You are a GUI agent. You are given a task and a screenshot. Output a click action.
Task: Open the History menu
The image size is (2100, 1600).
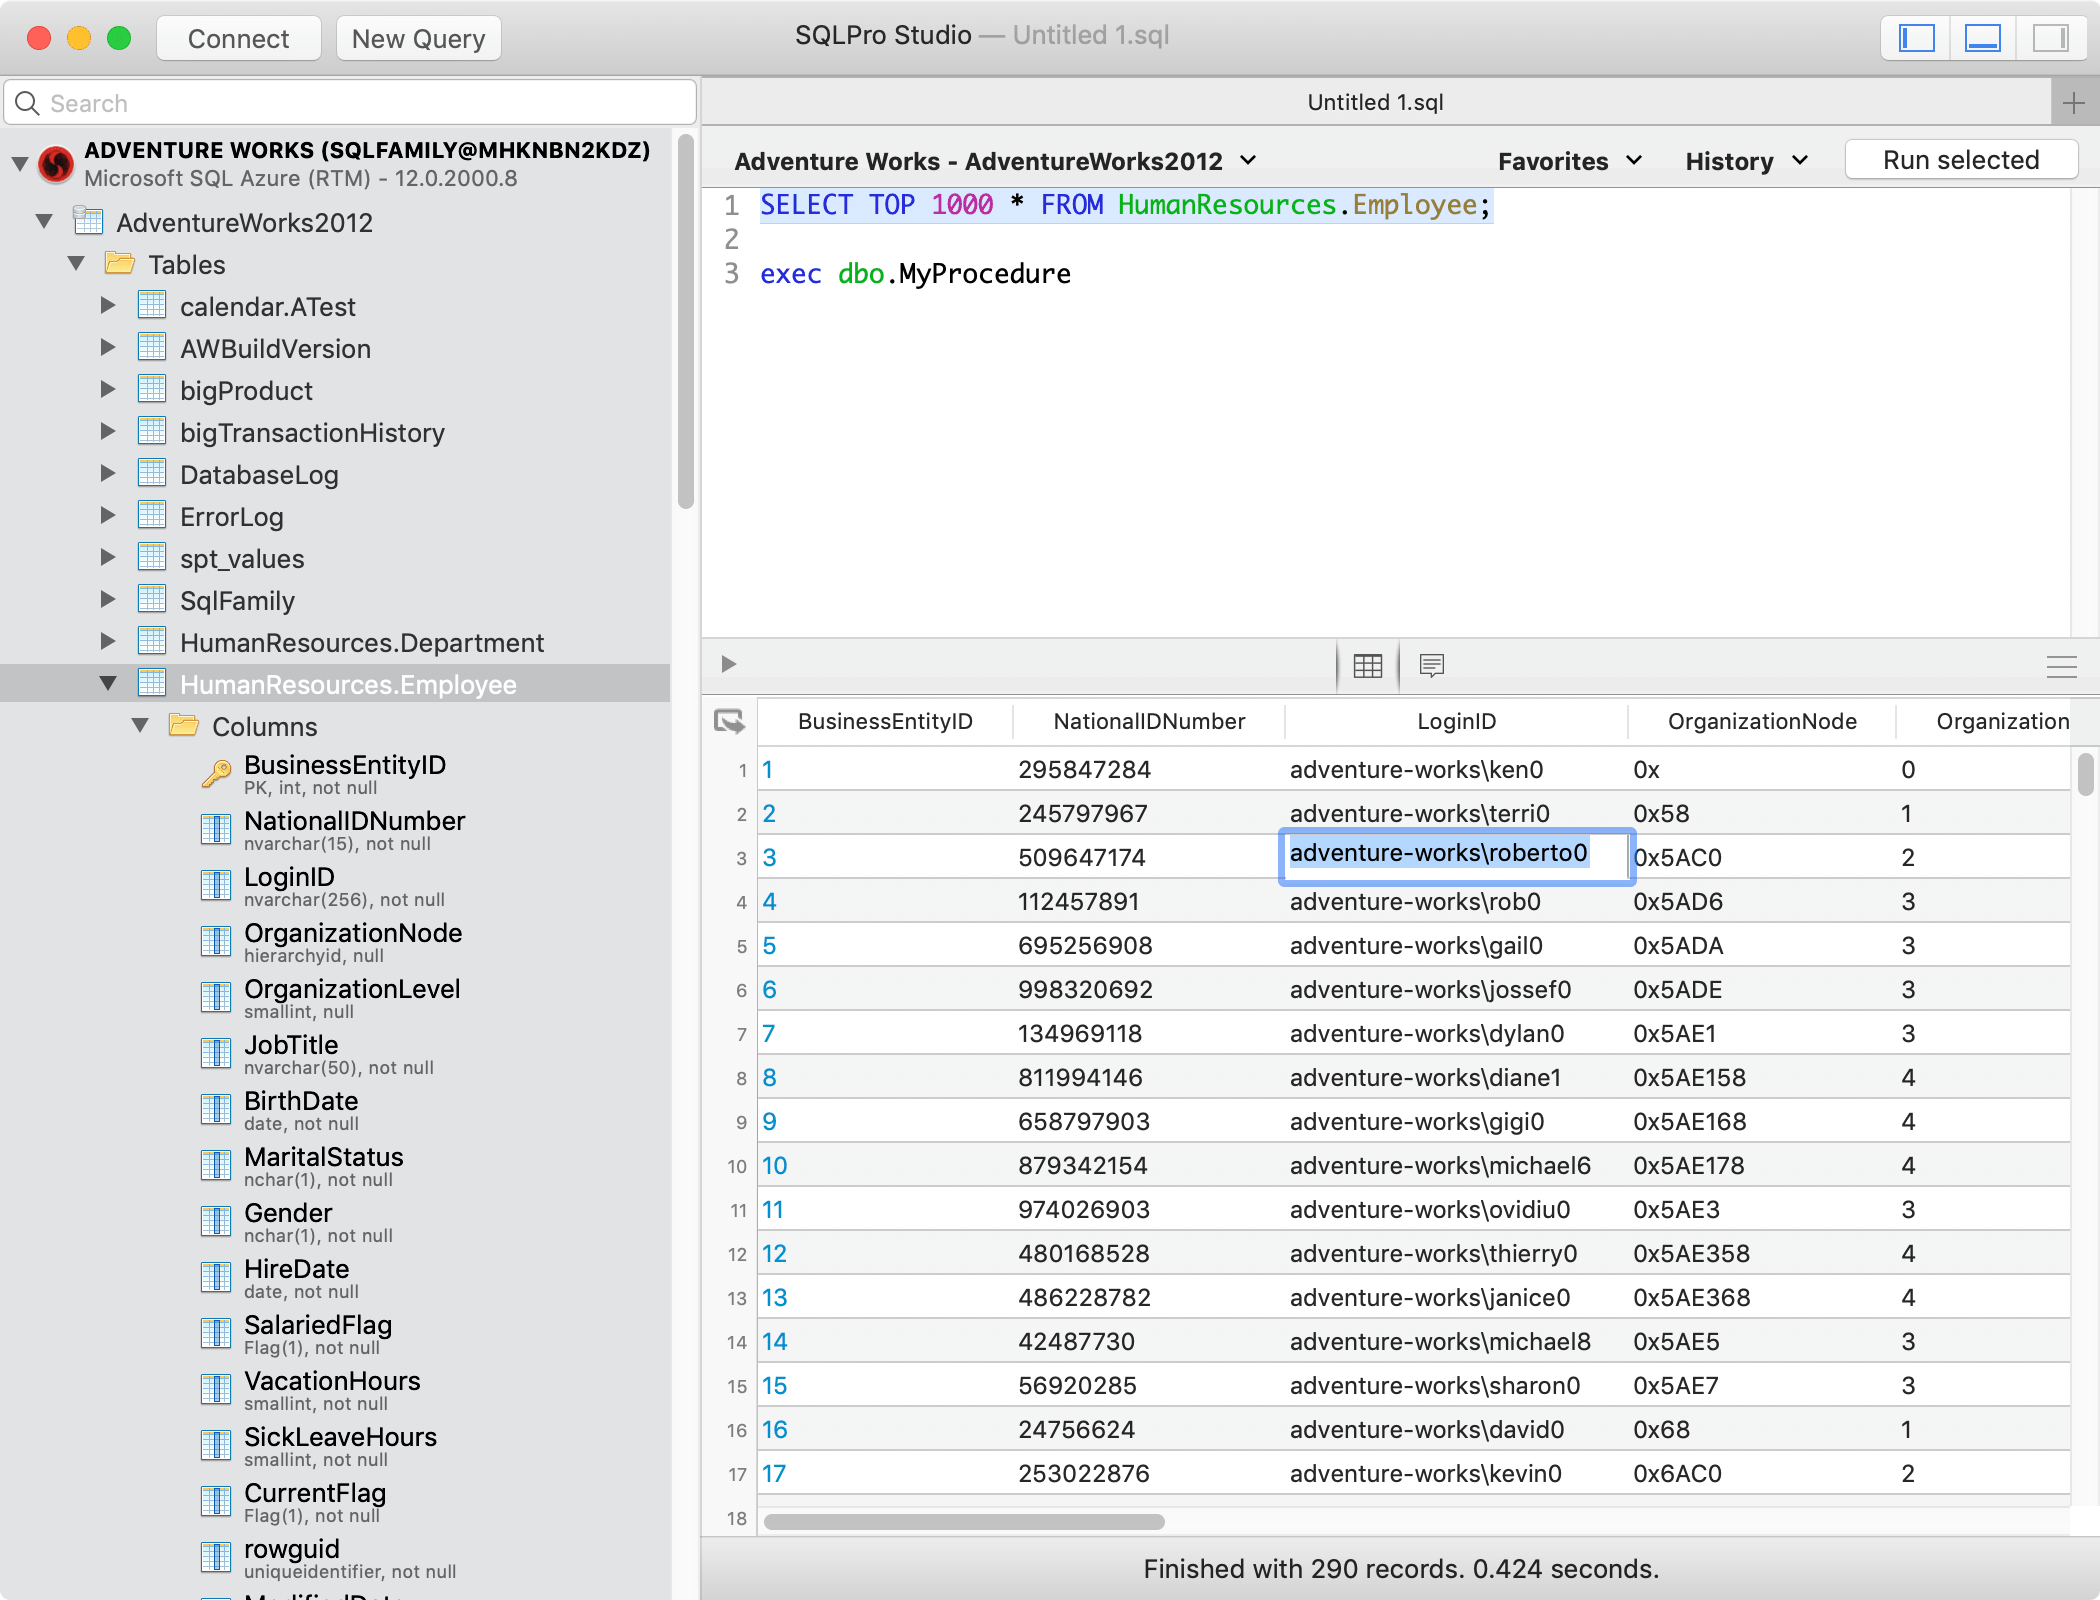tap(1743, 160)
